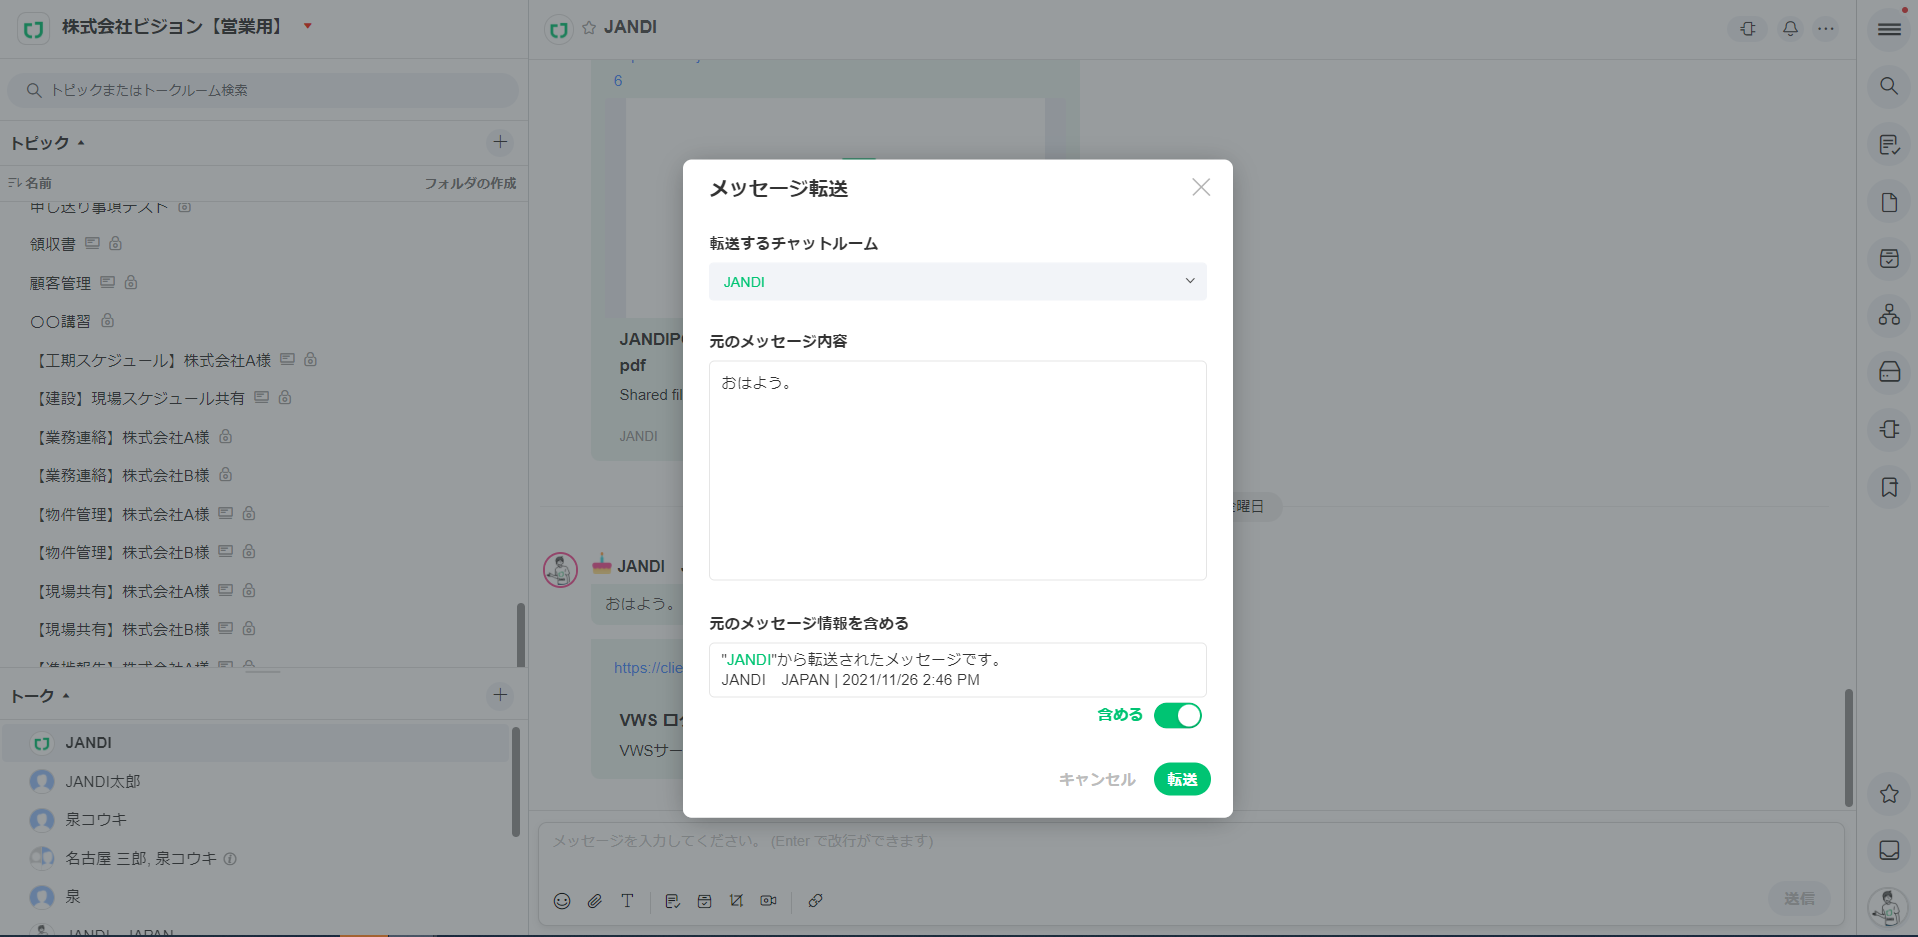1918x937 pixels.
Task: Click フォルダの作成 link
Action: [470, 183]
